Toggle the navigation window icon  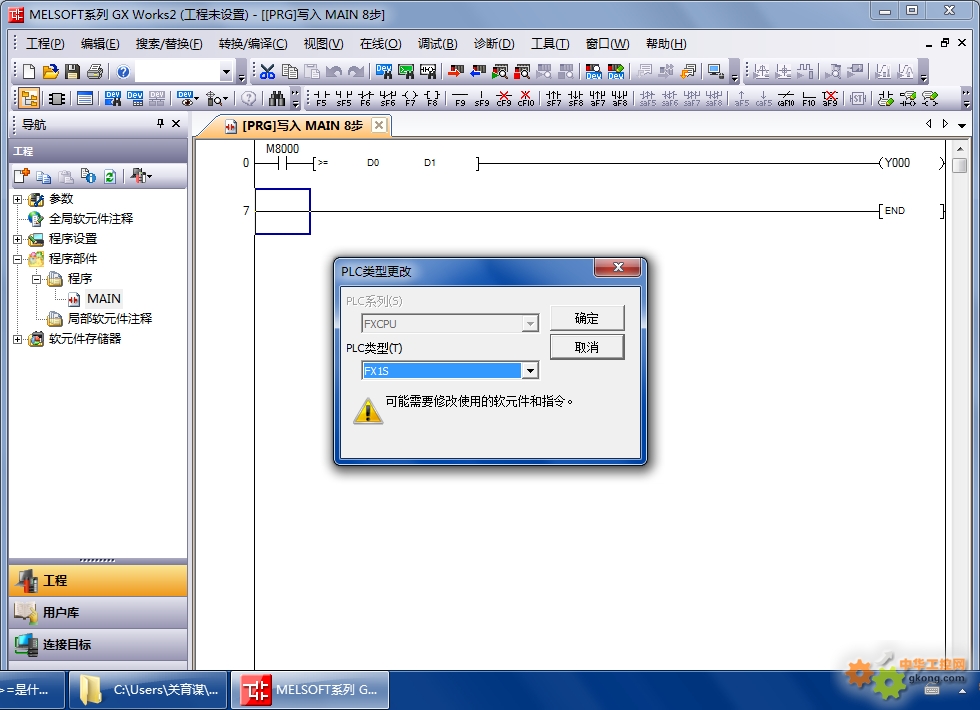[x=29, y=98]
